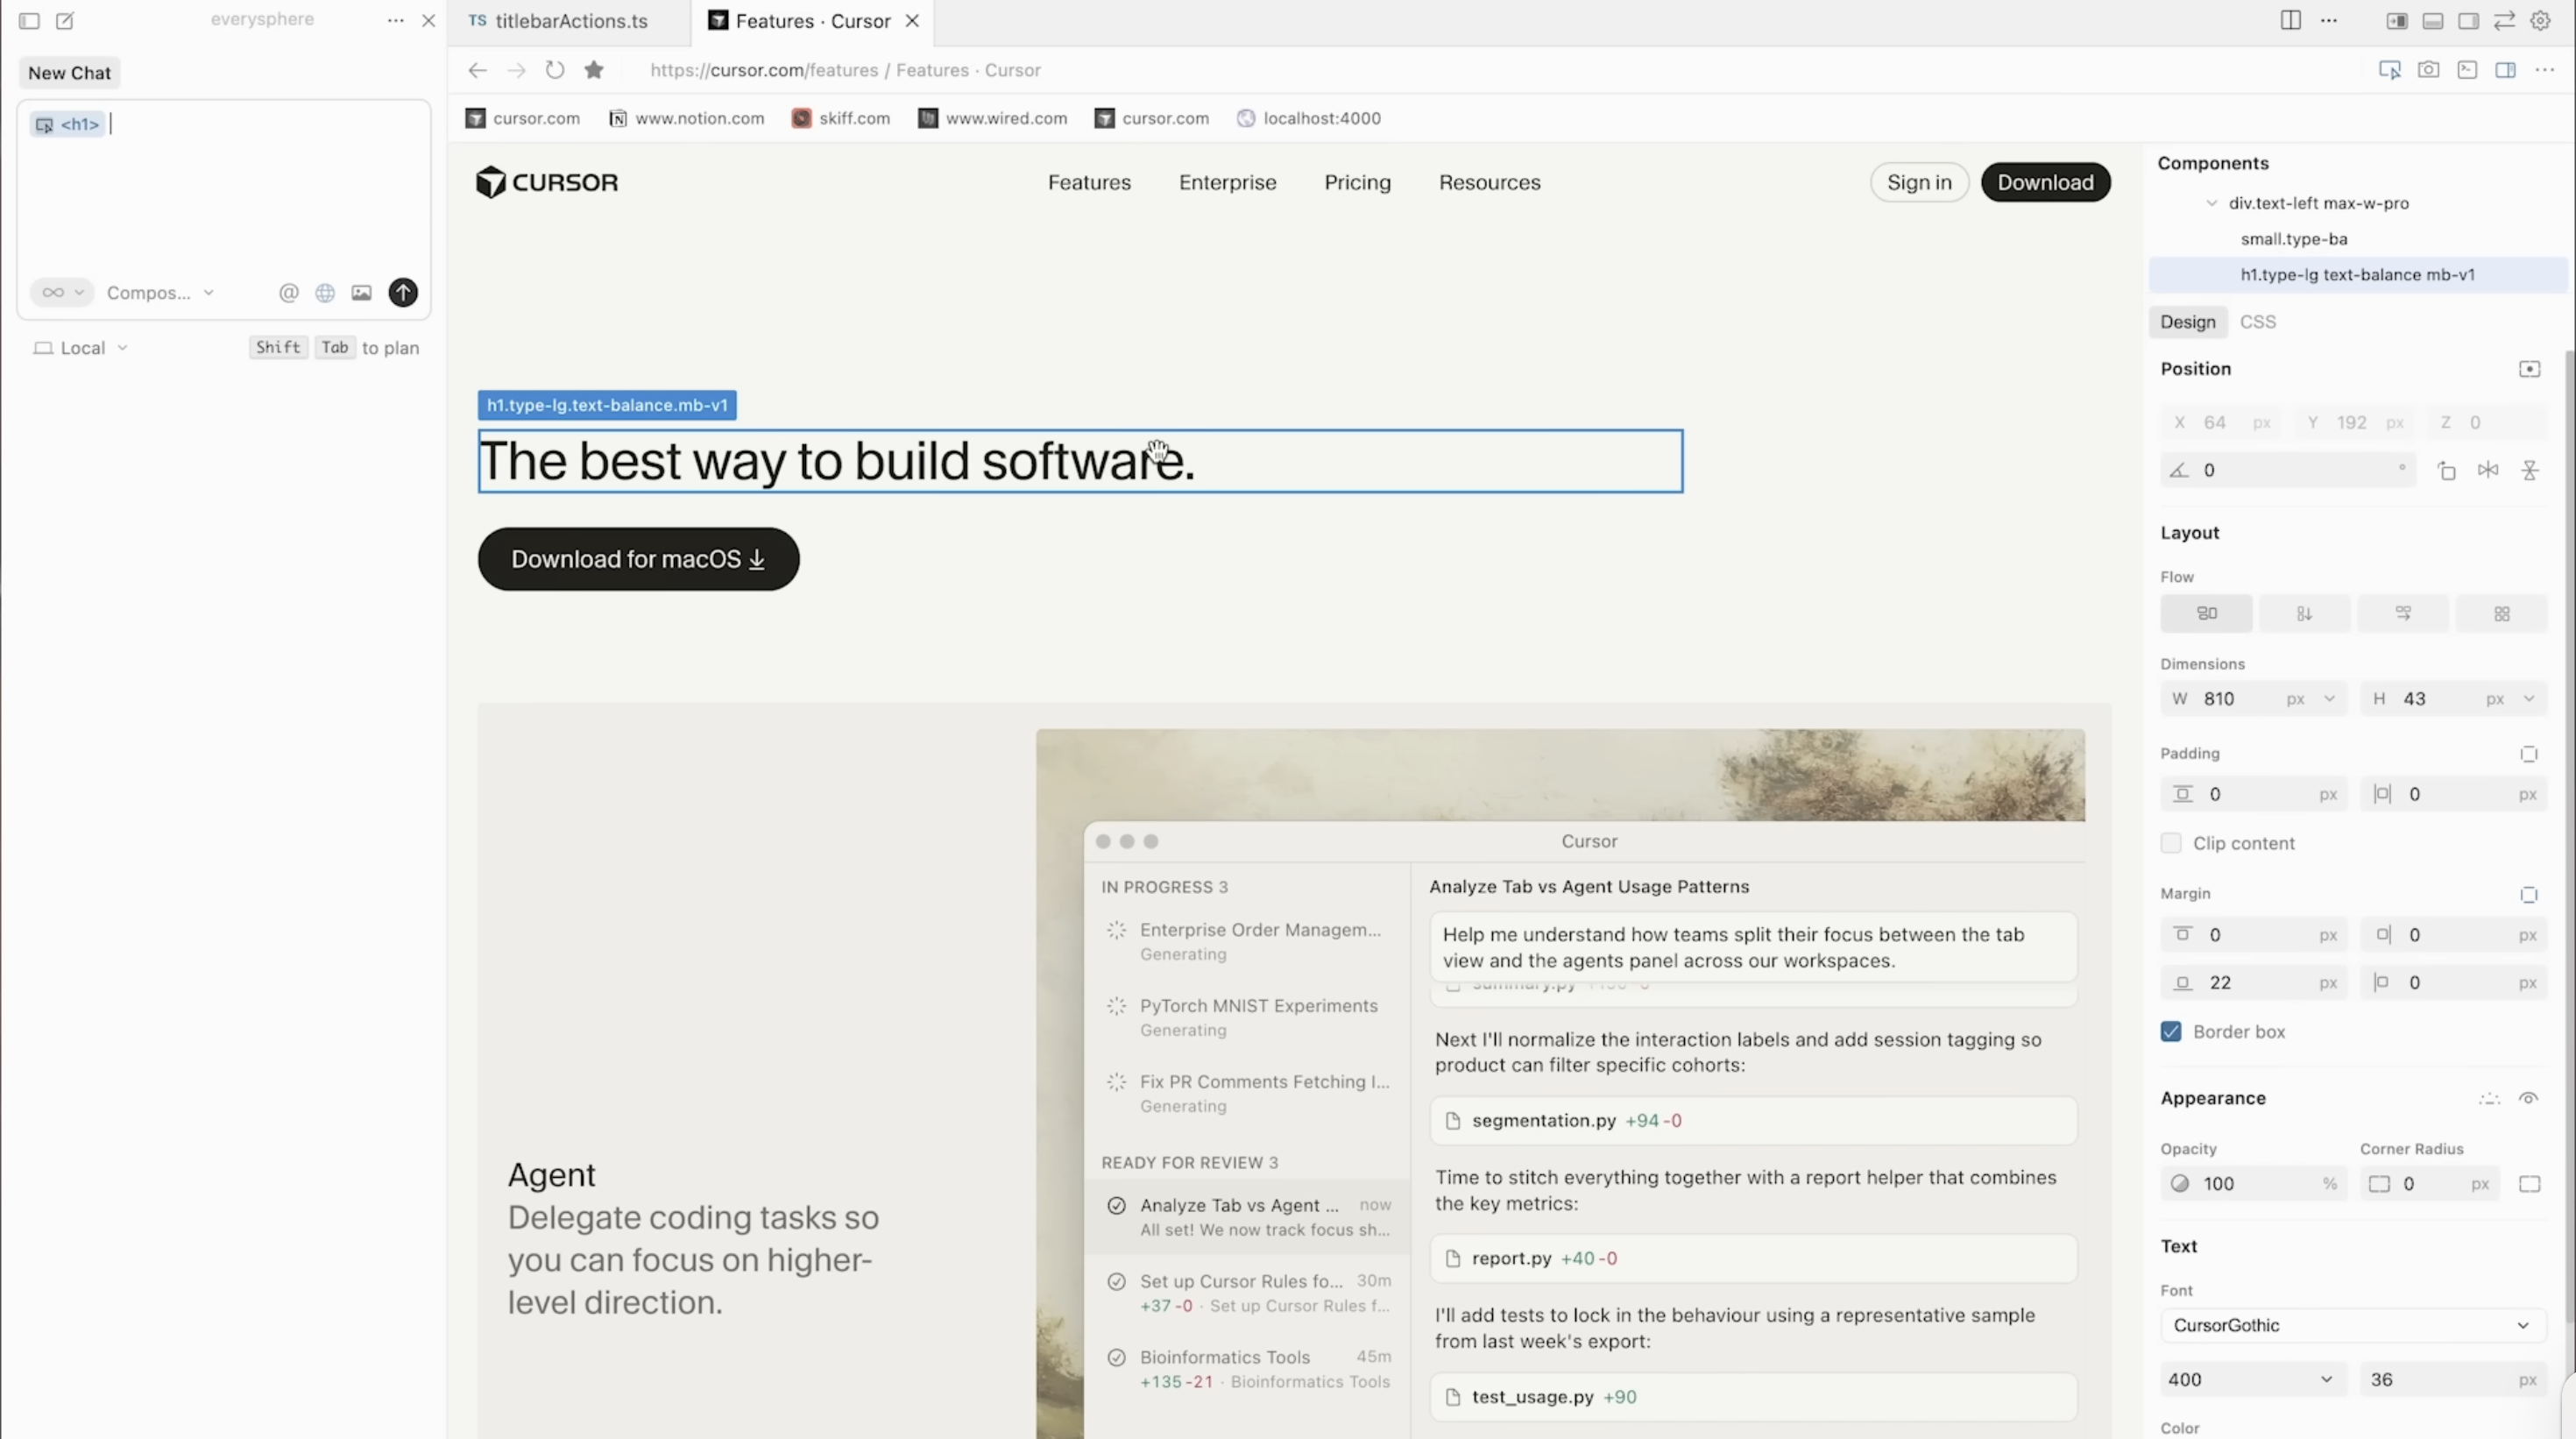Attach an image in the chat composer
Image resolution: width=2576 pixels, height=1439 pixels.
361,292
